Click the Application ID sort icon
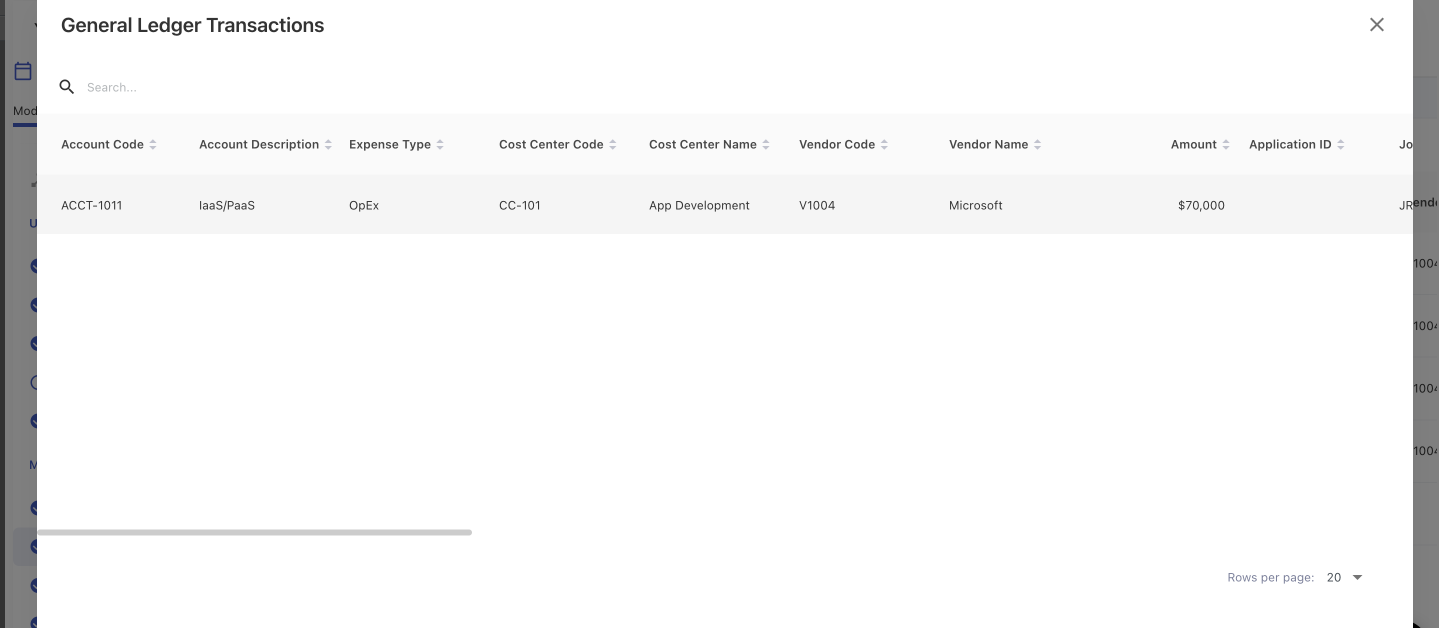The width and height of the screenshot is (1439, 628). click(1341, 145)
